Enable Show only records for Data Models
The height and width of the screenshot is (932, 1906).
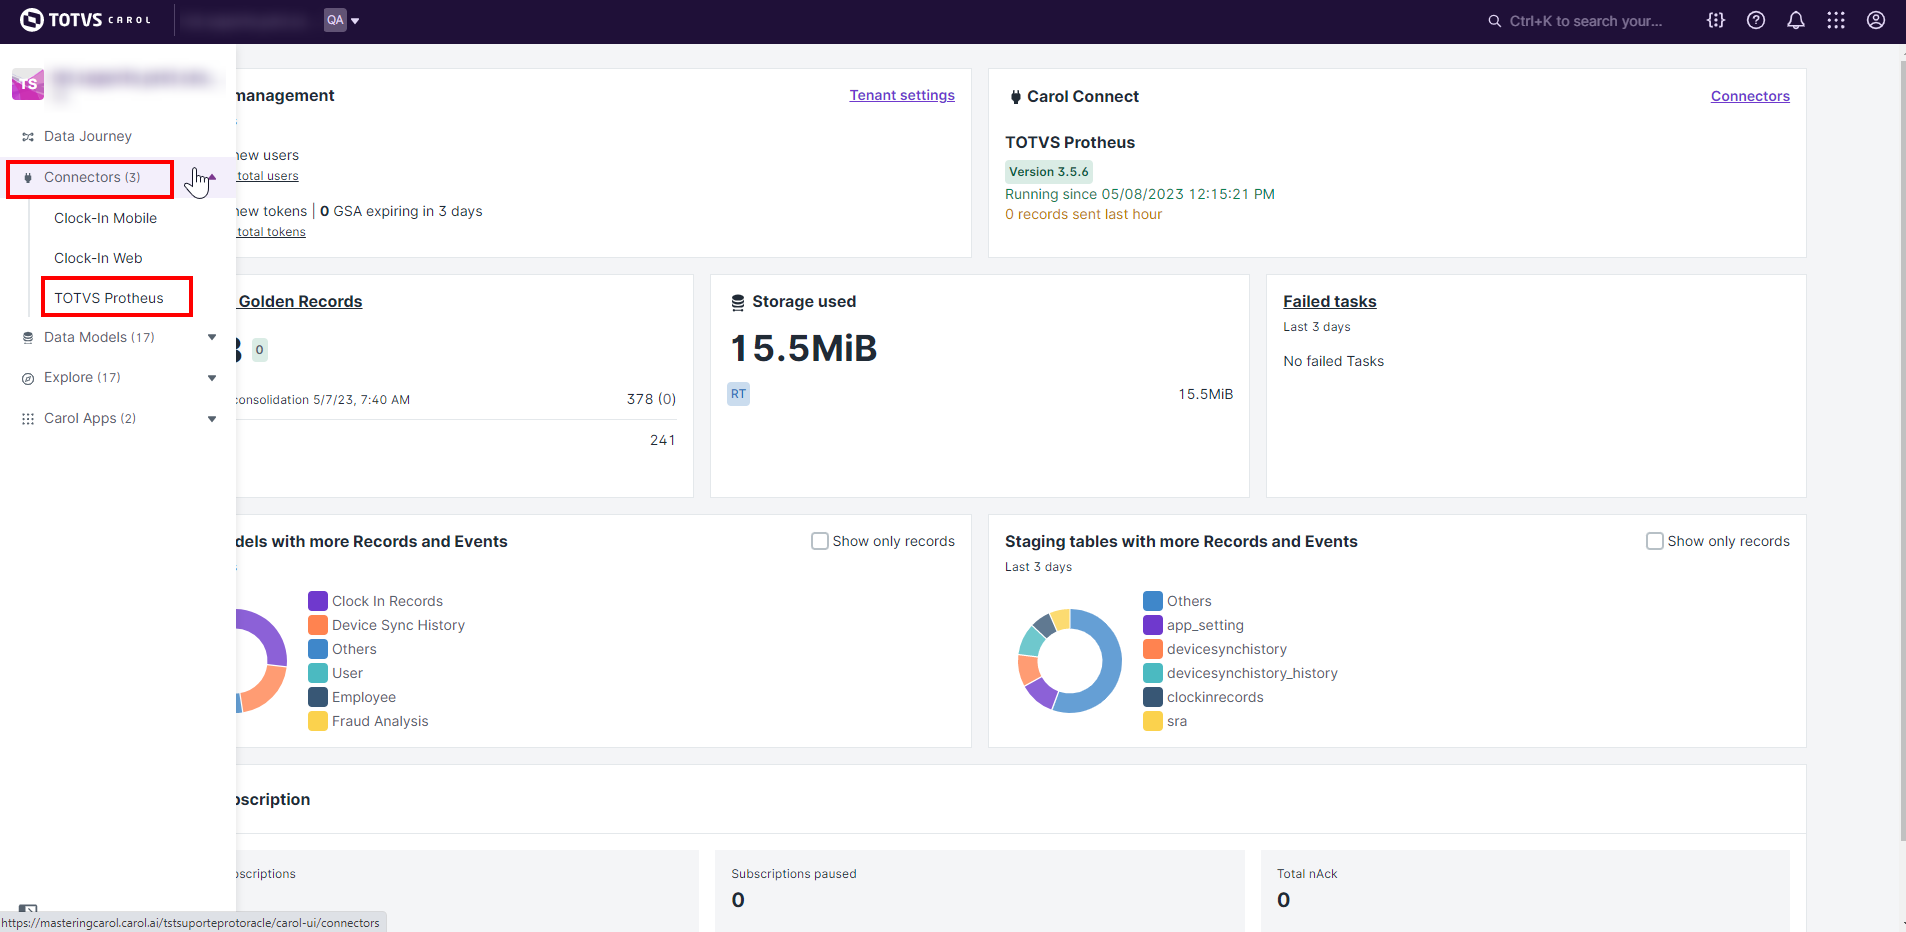coord(820,541)
